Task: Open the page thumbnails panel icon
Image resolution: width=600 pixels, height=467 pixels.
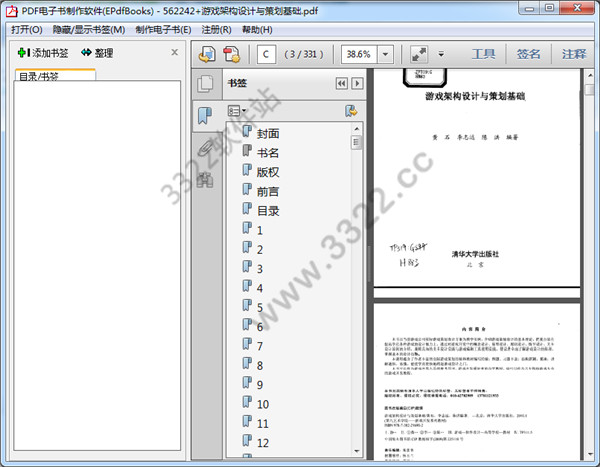Action: click(205, 84)
